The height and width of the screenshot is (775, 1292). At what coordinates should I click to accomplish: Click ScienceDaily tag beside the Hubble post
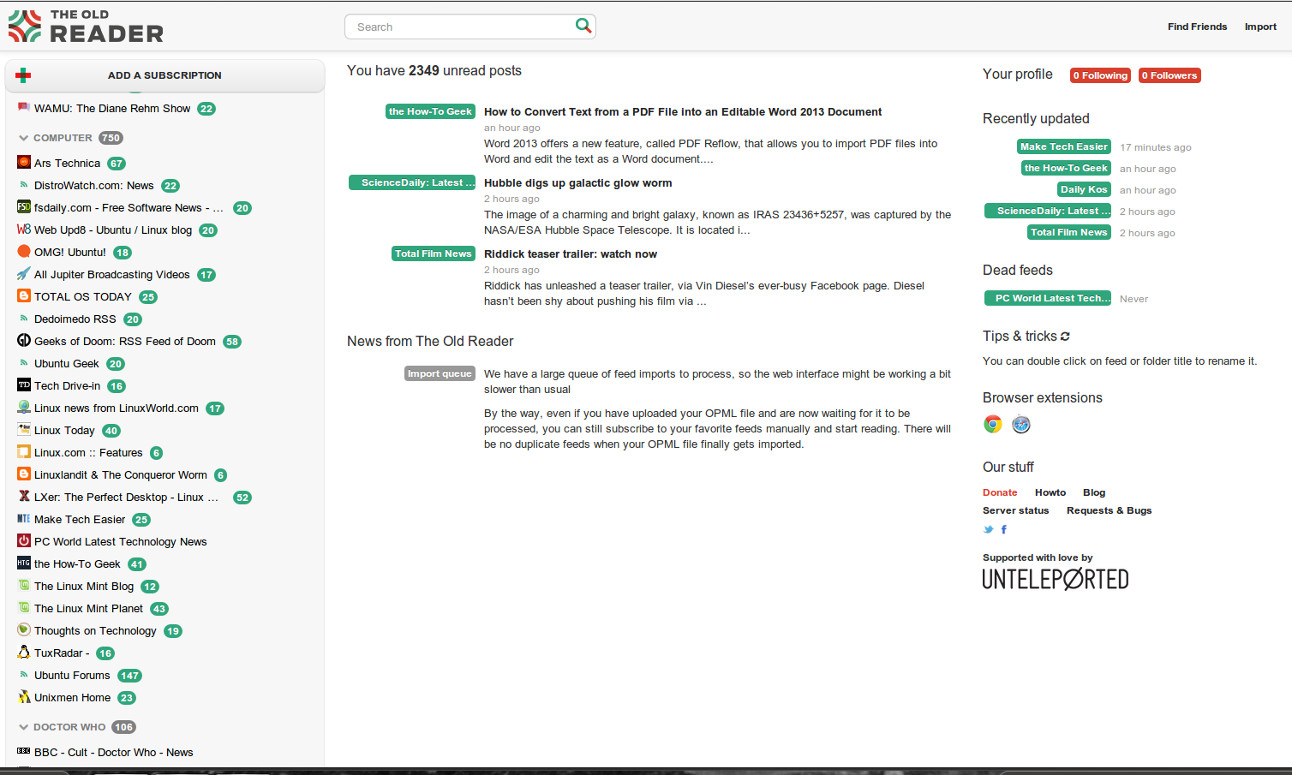[412, 183]
